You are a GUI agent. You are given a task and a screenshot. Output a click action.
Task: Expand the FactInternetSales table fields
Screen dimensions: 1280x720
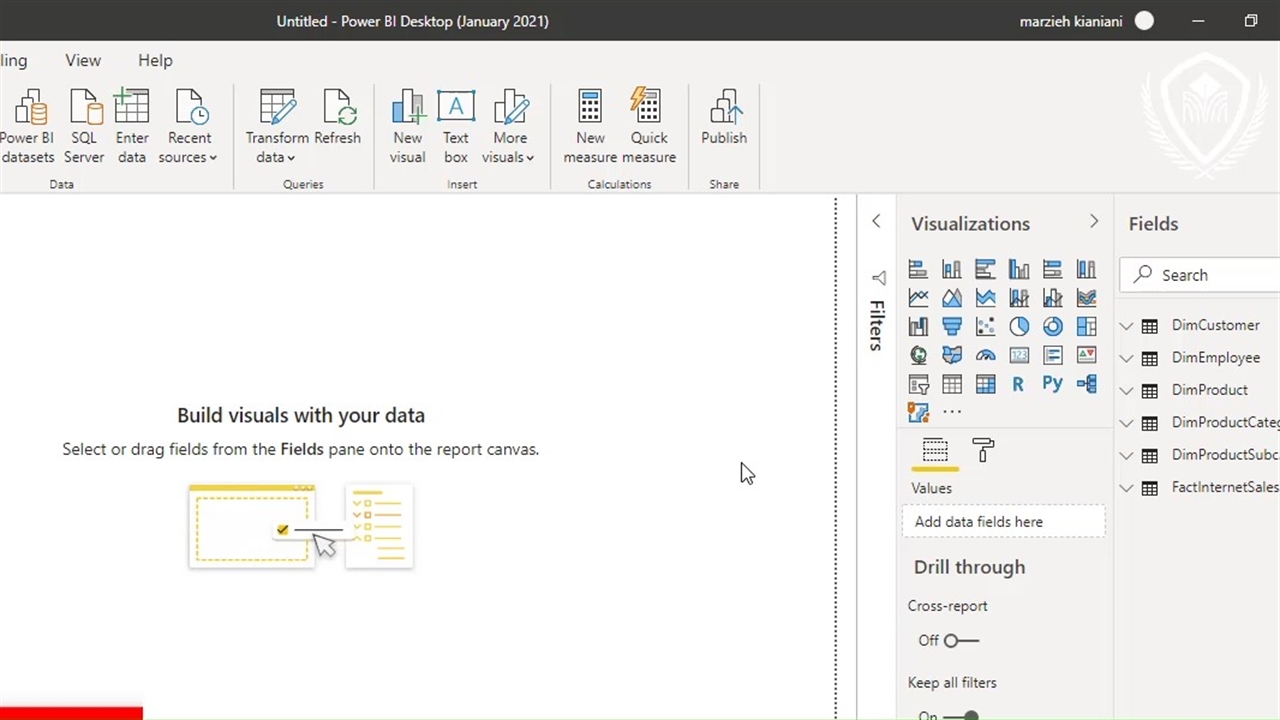pyautogui.click(x=1126, y=488)
